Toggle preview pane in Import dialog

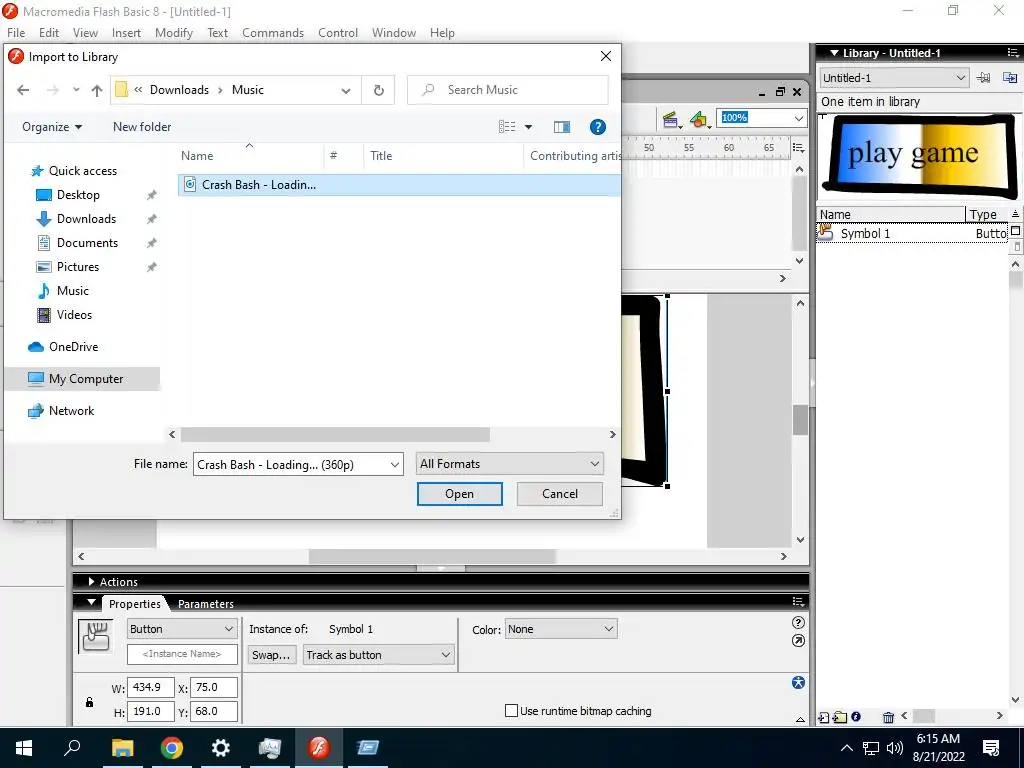(562, 127)
